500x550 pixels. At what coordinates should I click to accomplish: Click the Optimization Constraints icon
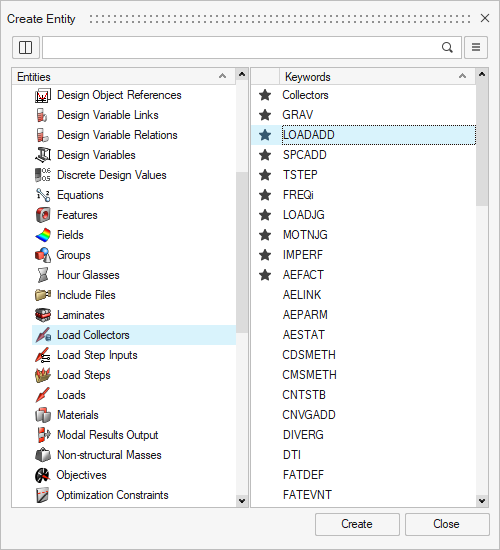[43, 495]
